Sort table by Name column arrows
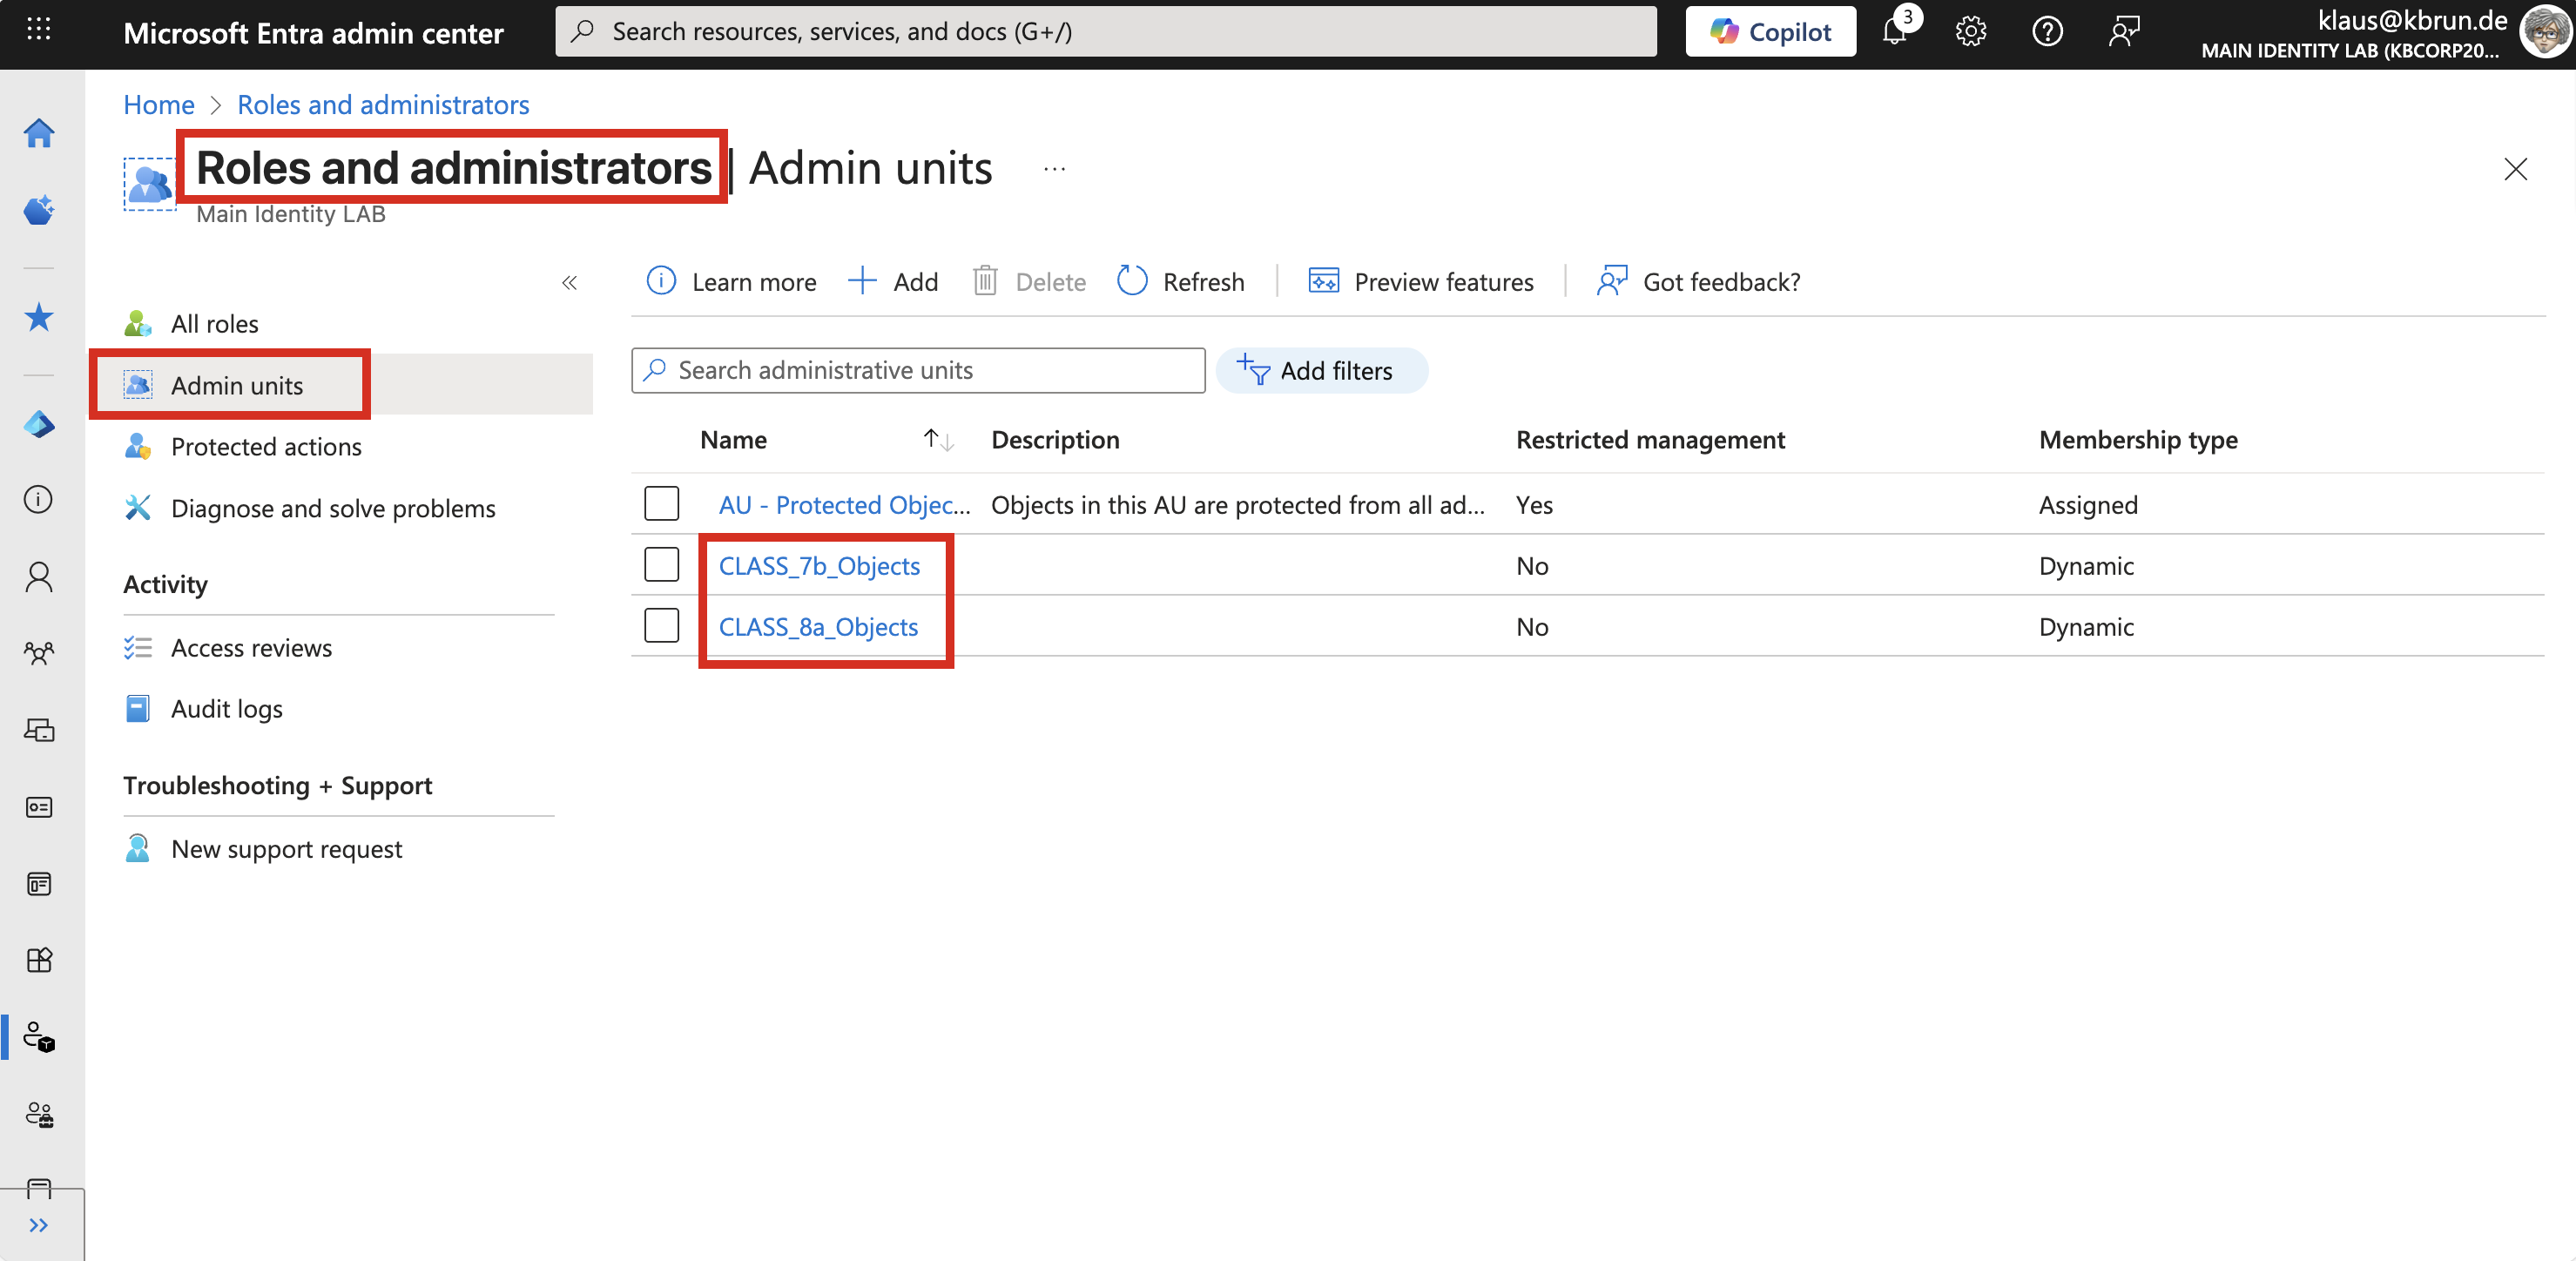Image resolution: width=2576 pixels, height=1261 pixels. (937, 440)
